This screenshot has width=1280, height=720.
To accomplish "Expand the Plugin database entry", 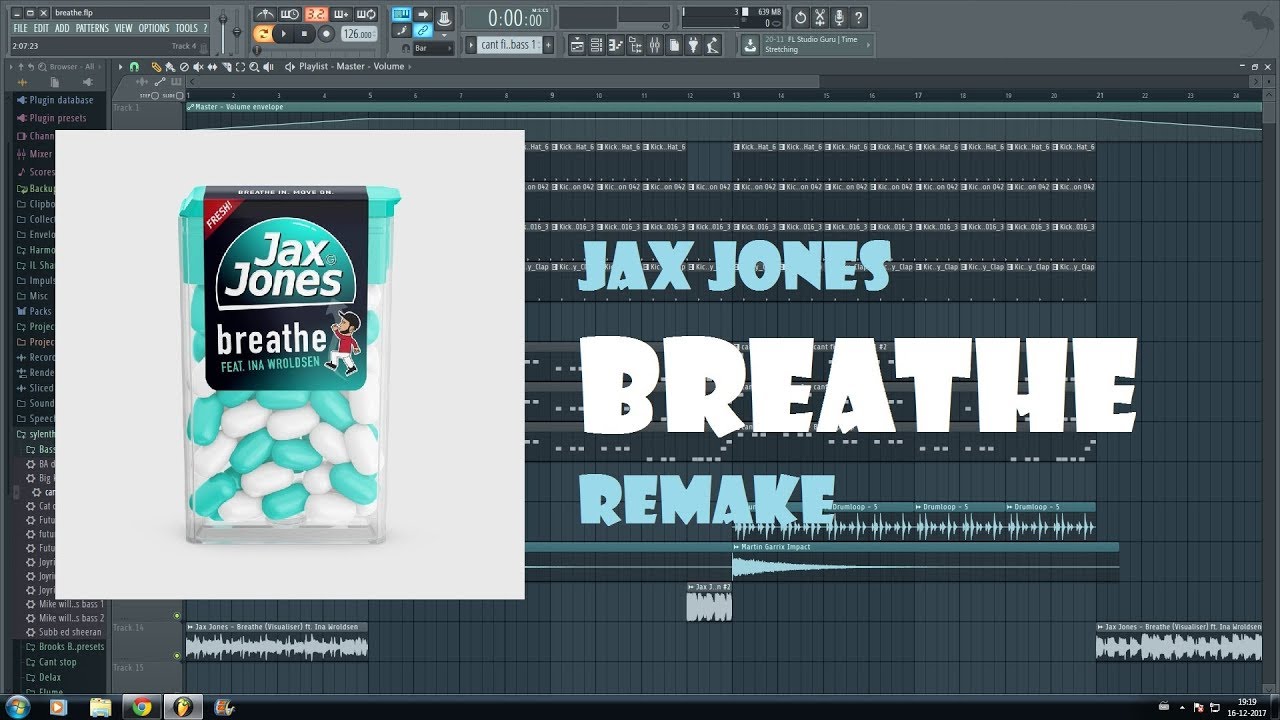I will pyautogui.click(x=55, y=100).
